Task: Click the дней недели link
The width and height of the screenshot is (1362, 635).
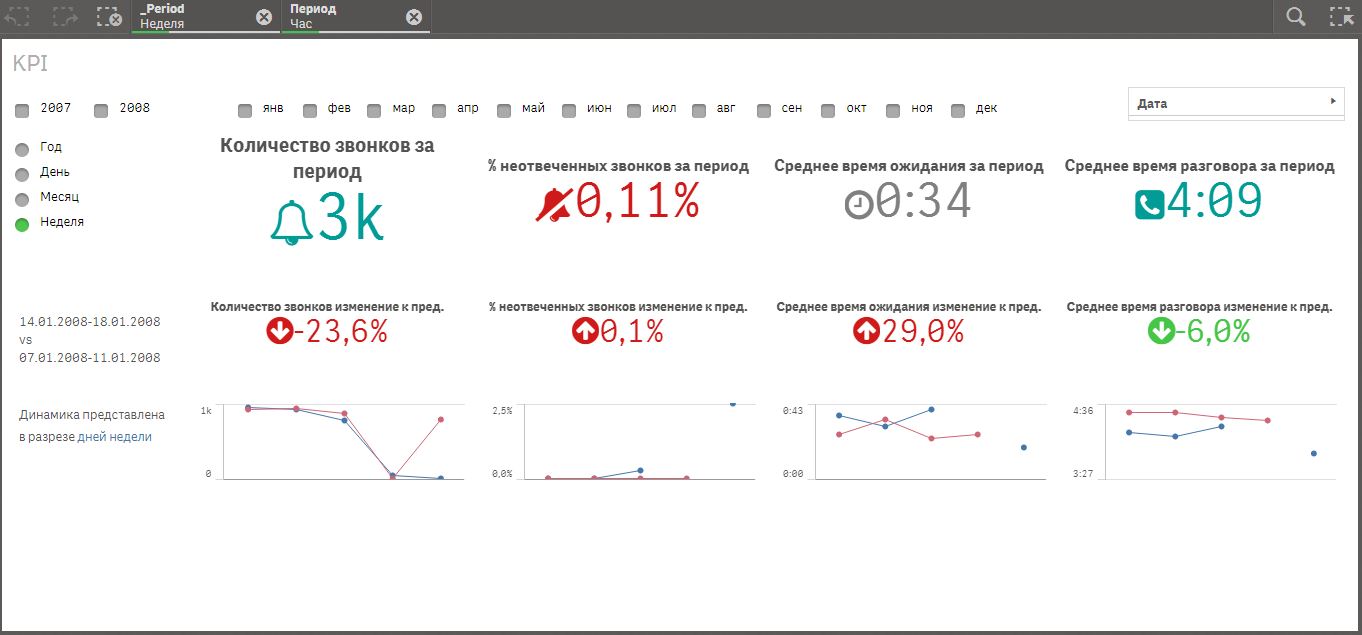Action: pyautogui.click(x=114, y=437)
